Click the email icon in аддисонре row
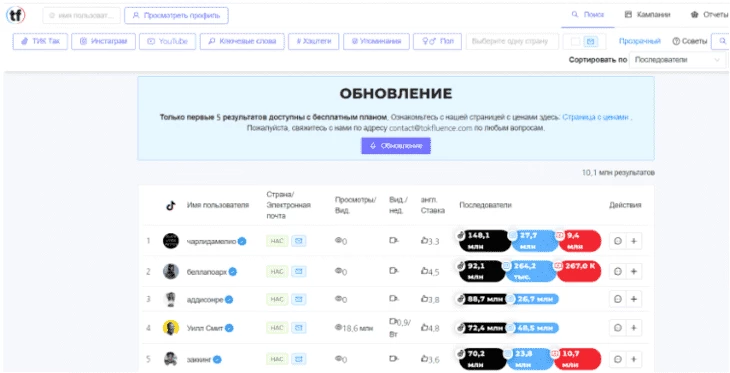The image size is (730, 373). tap(299, 299)
